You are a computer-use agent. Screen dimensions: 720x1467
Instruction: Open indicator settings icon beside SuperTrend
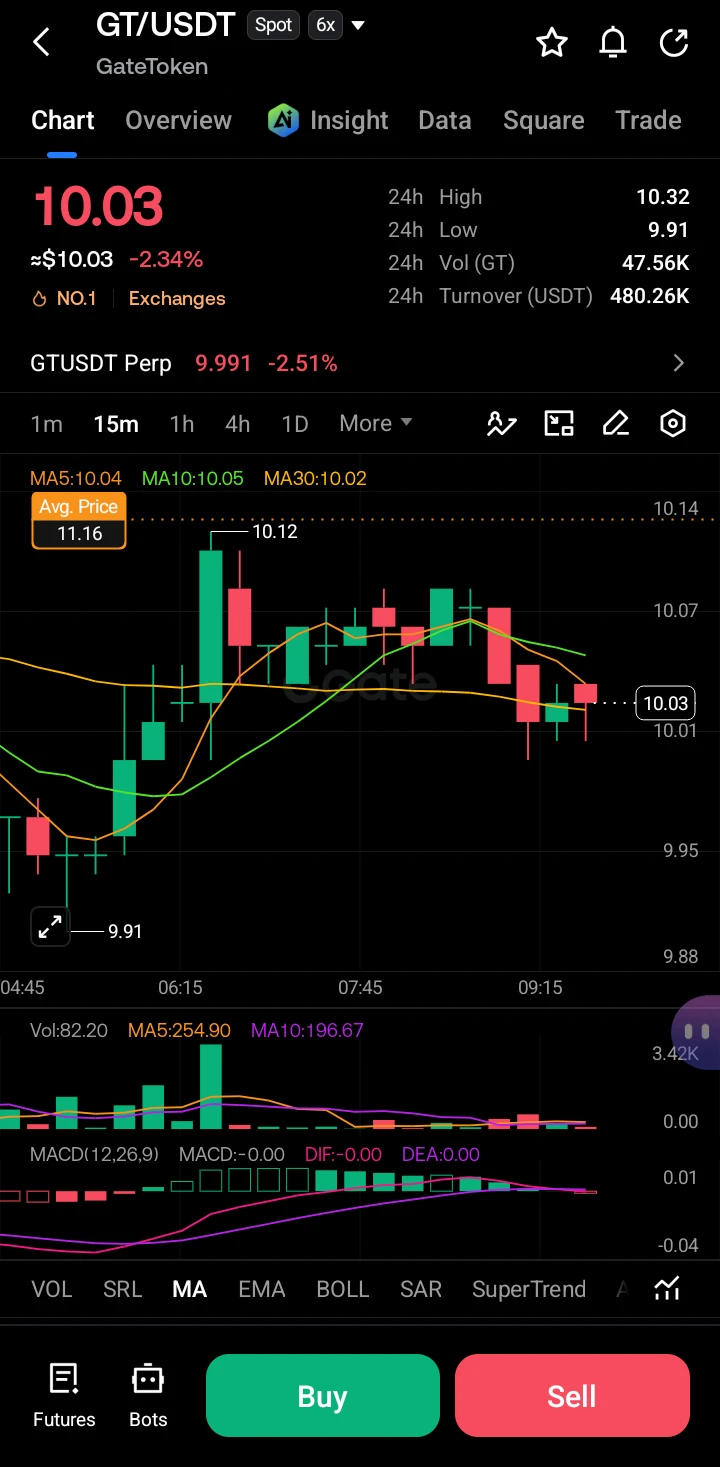point(667,1289)
